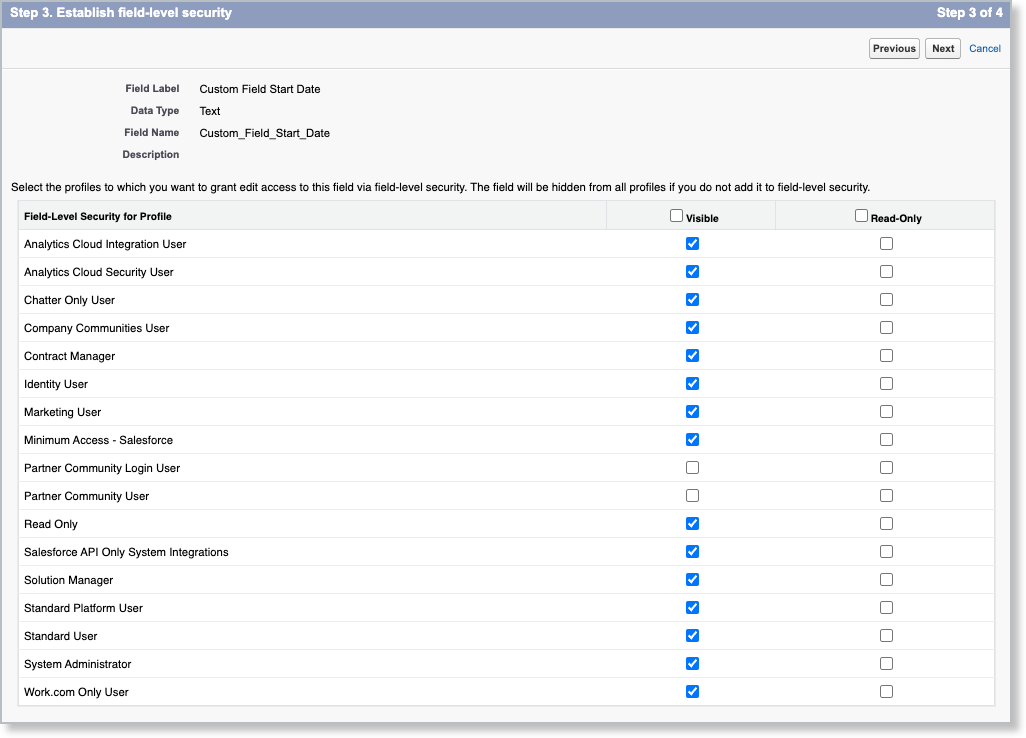
Task: Disable Visible for Standard Platform User
Action: 693,607
